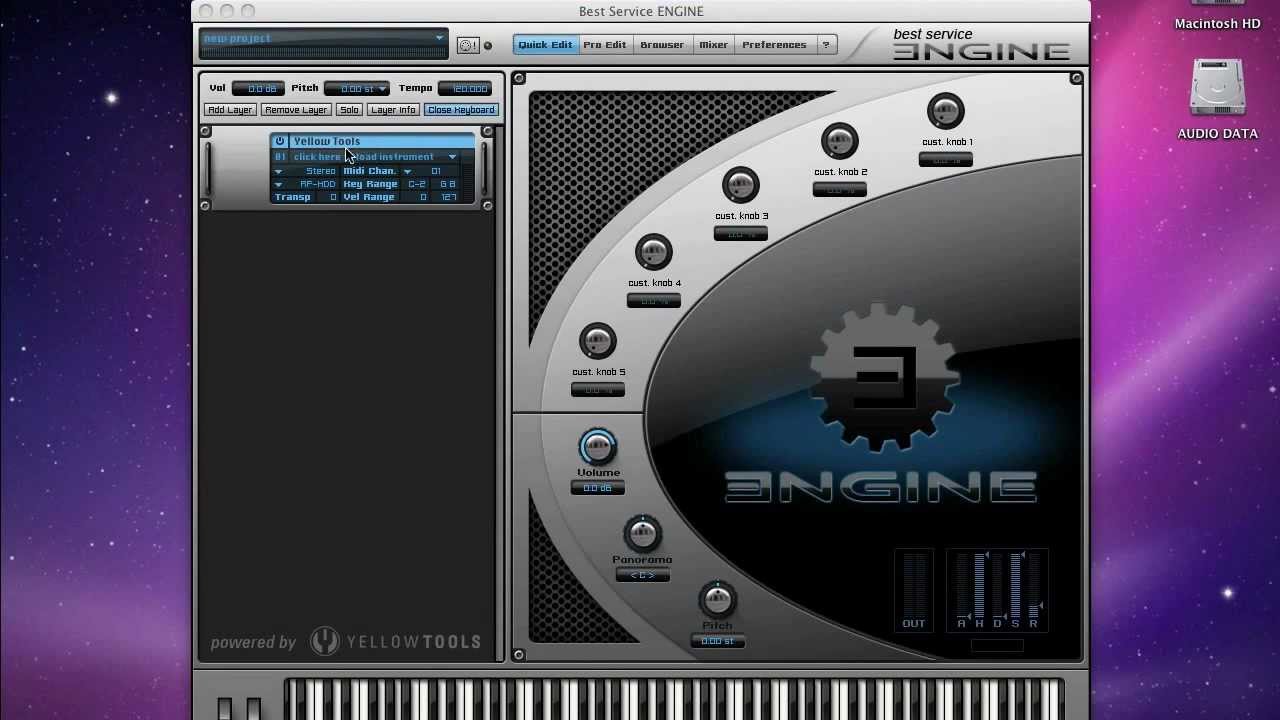Open the Pro Edit tab
The image size is (1280, 720).
[x=605, y=45]
